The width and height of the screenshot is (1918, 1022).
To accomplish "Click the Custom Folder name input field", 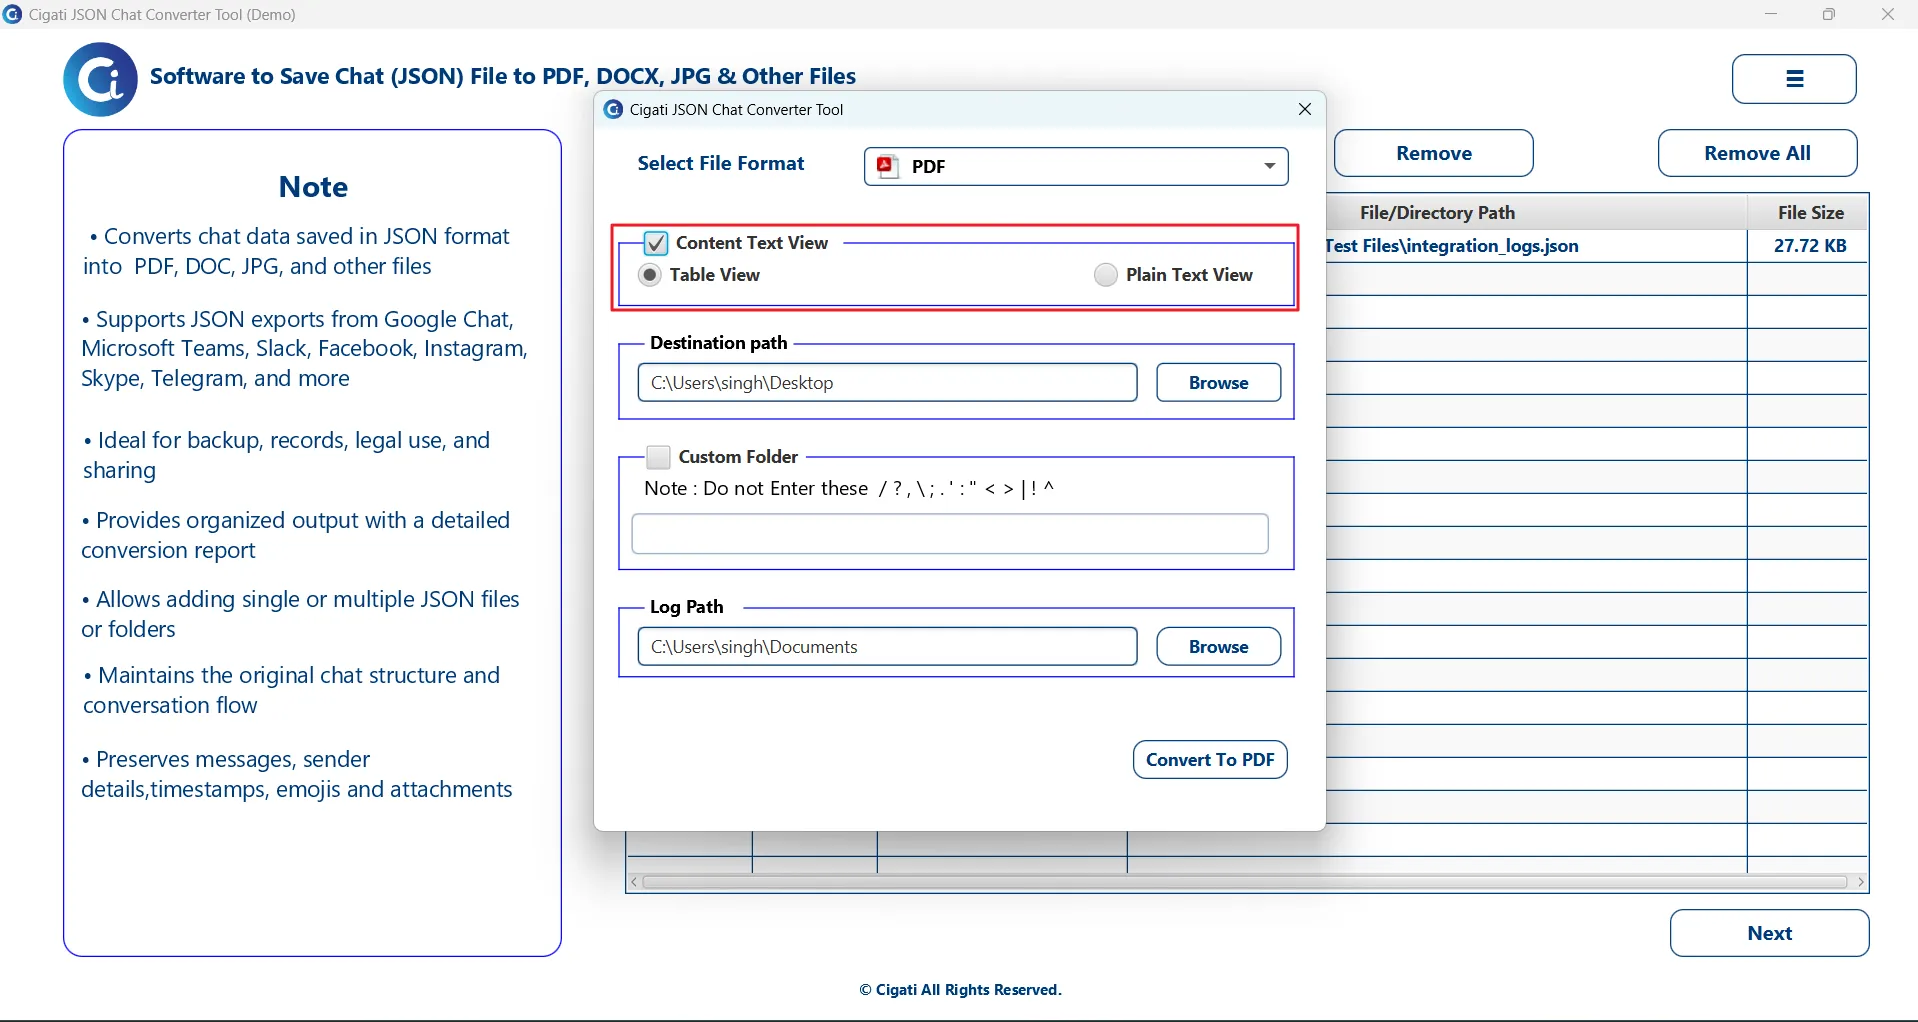I will pos(950,534).
